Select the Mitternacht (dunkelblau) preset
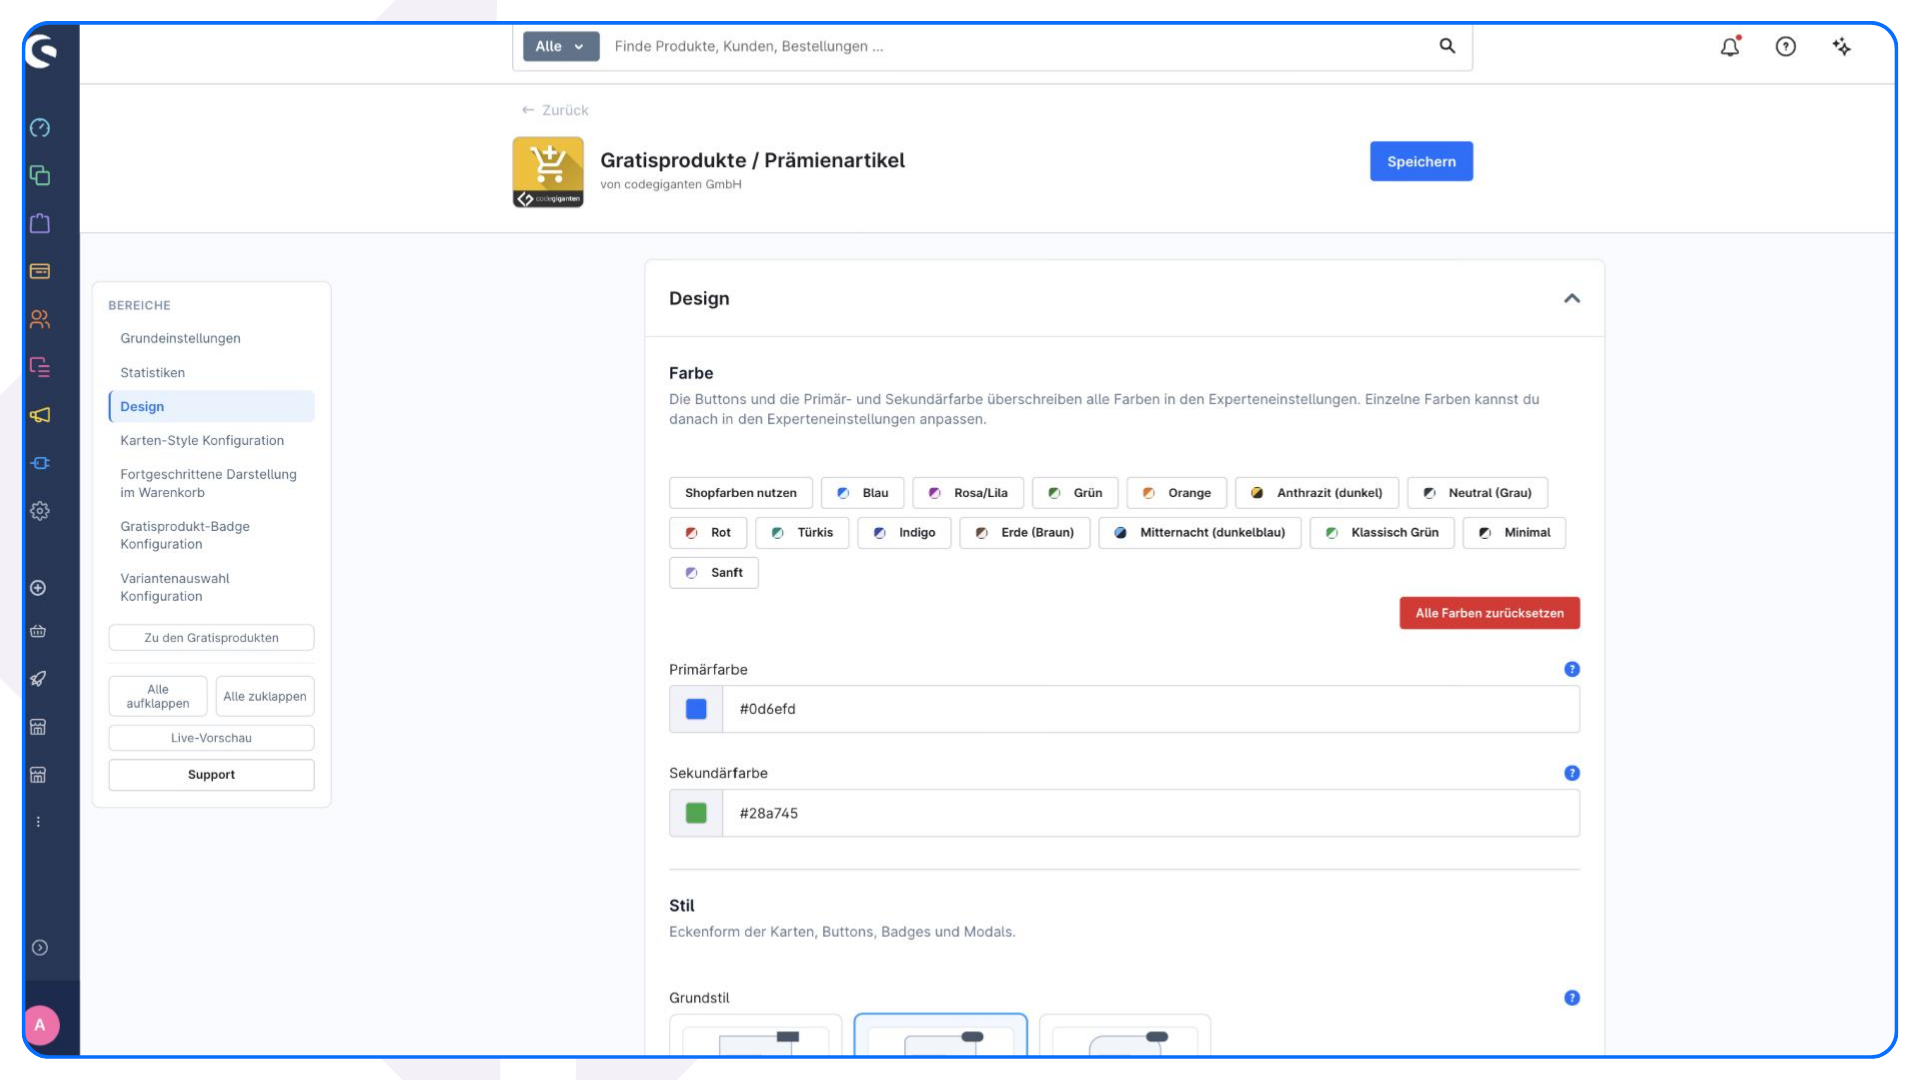Image resolution: width=1920 pixels, height=1080 pixels. coord(1200,533)
